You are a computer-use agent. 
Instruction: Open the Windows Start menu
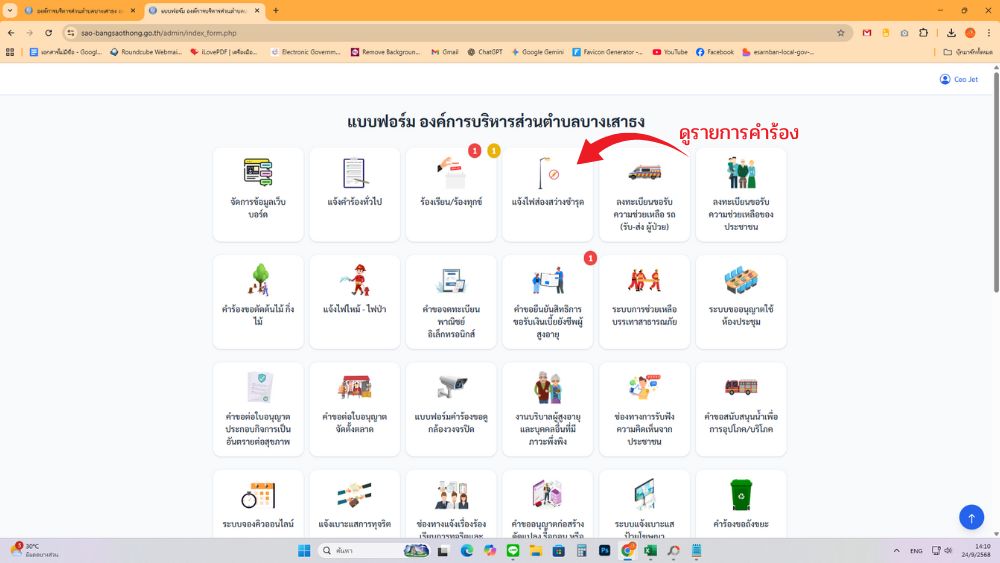pos(304,550)
